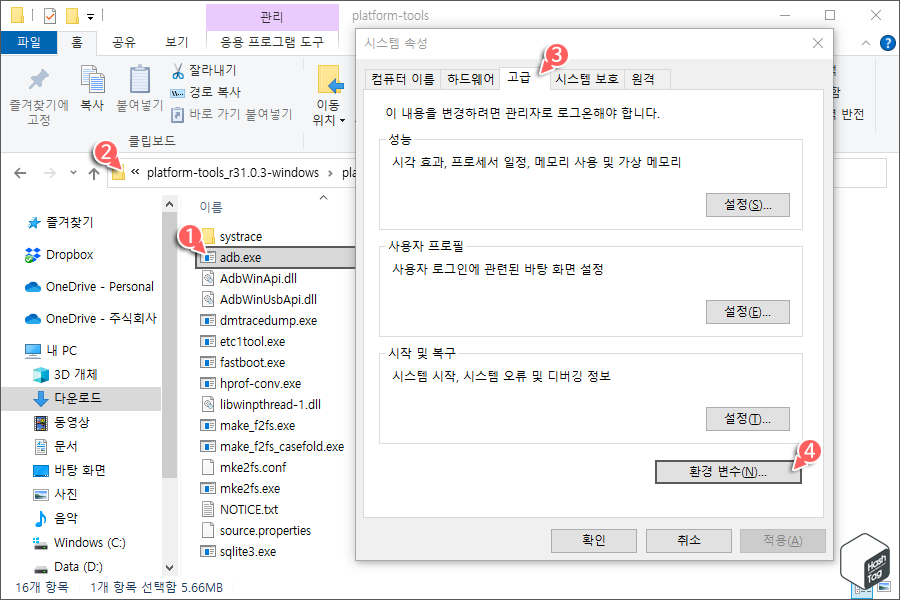Collapse the ribbon with the chevron

point(866,43)
